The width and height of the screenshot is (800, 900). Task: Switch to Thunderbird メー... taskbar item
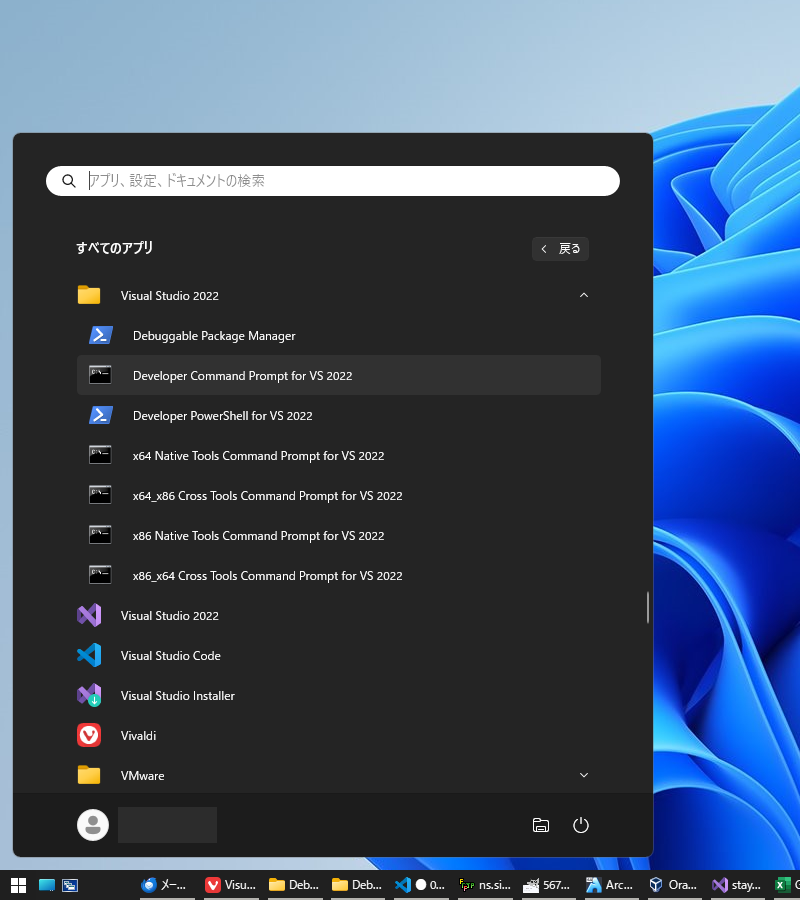coord(165,885)
